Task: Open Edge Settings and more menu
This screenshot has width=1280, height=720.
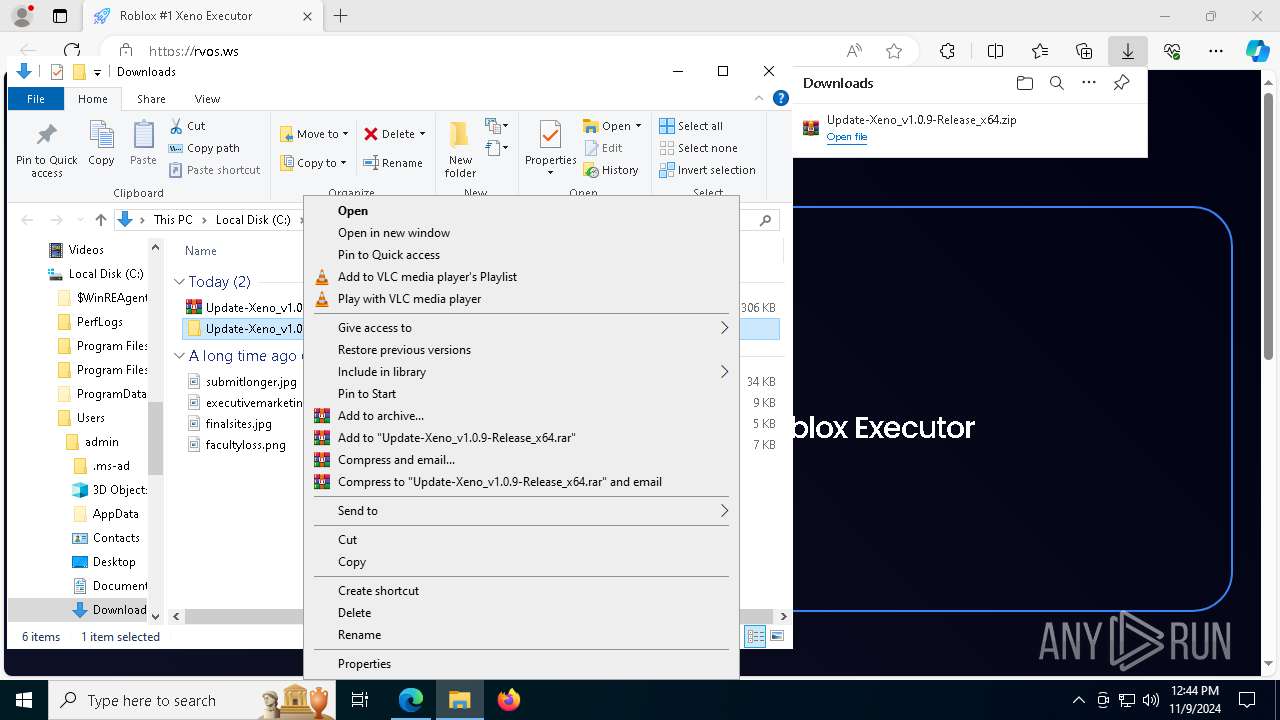Action: pyautogui.click(x=1216, y=51)
